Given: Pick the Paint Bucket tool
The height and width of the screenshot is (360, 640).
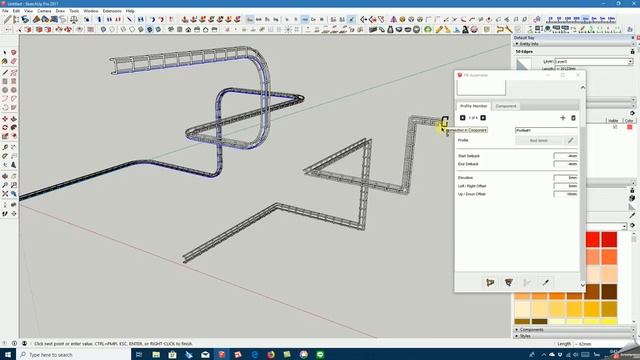Looking at the screenshot, I should [5, 61].
